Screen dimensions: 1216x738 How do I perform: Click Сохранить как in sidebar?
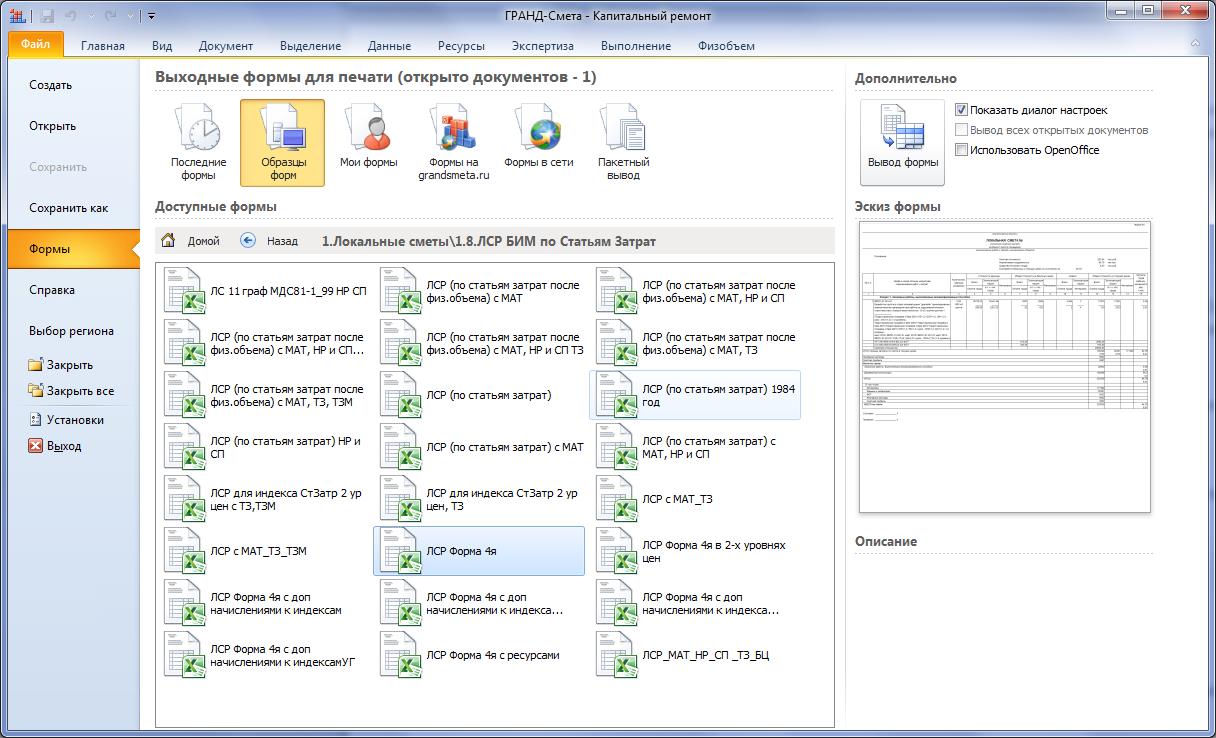pos(68,208)
